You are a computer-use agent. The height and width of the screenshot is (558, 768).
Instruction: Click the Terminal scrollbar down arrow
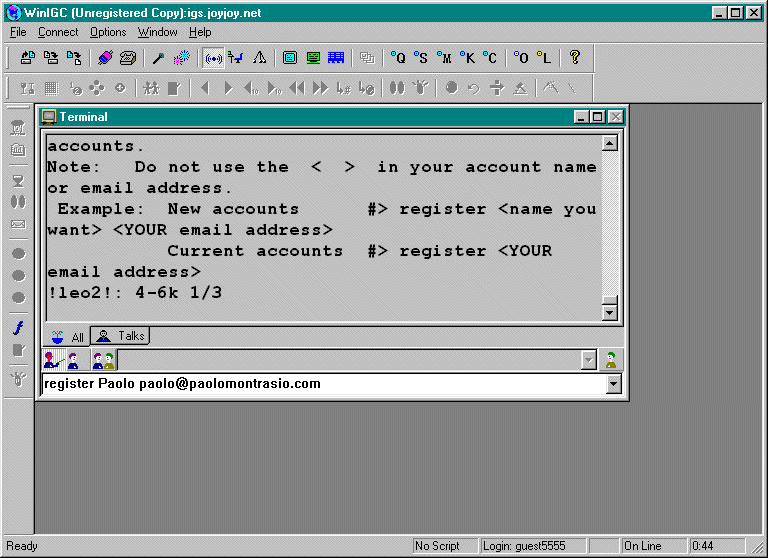click(610, 312)
